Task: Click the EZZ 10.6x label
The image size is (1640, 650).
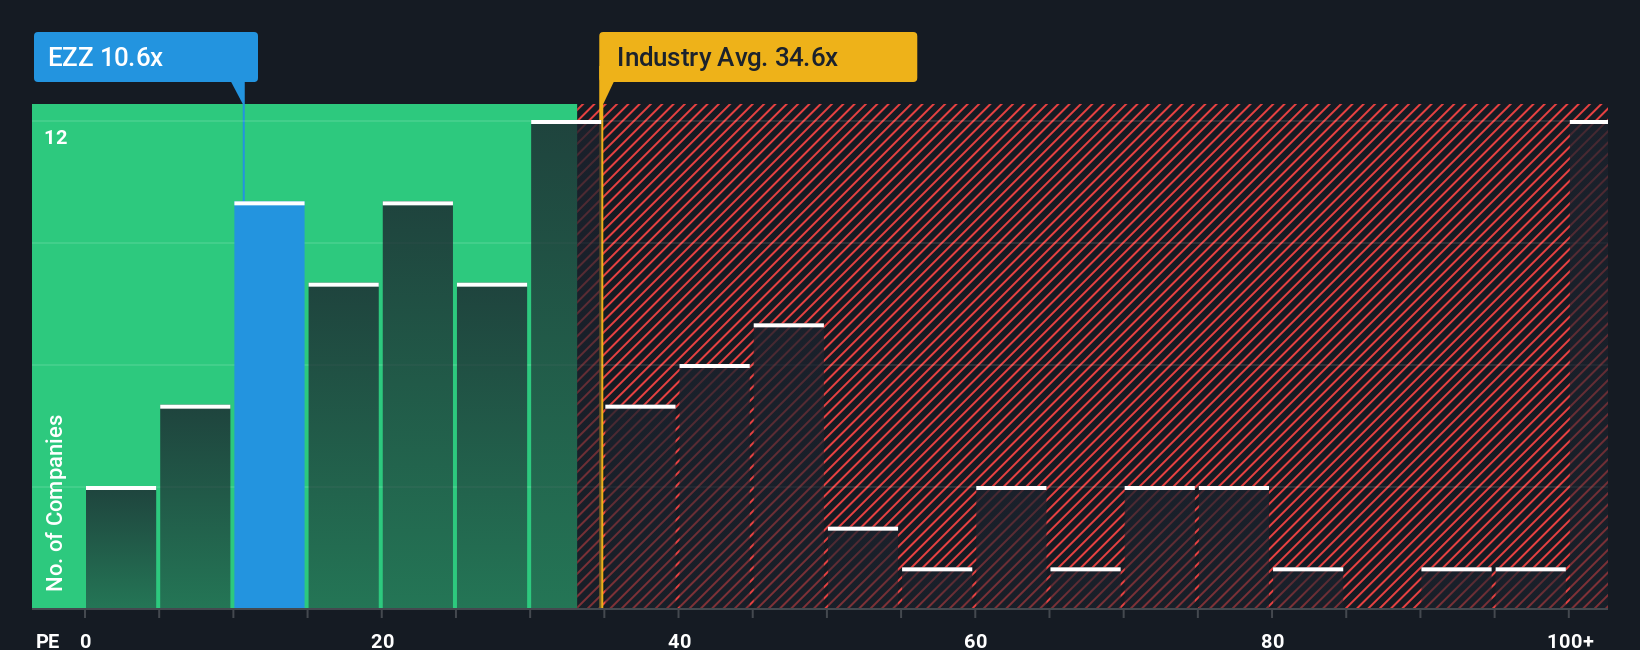Action: point(146,57)
